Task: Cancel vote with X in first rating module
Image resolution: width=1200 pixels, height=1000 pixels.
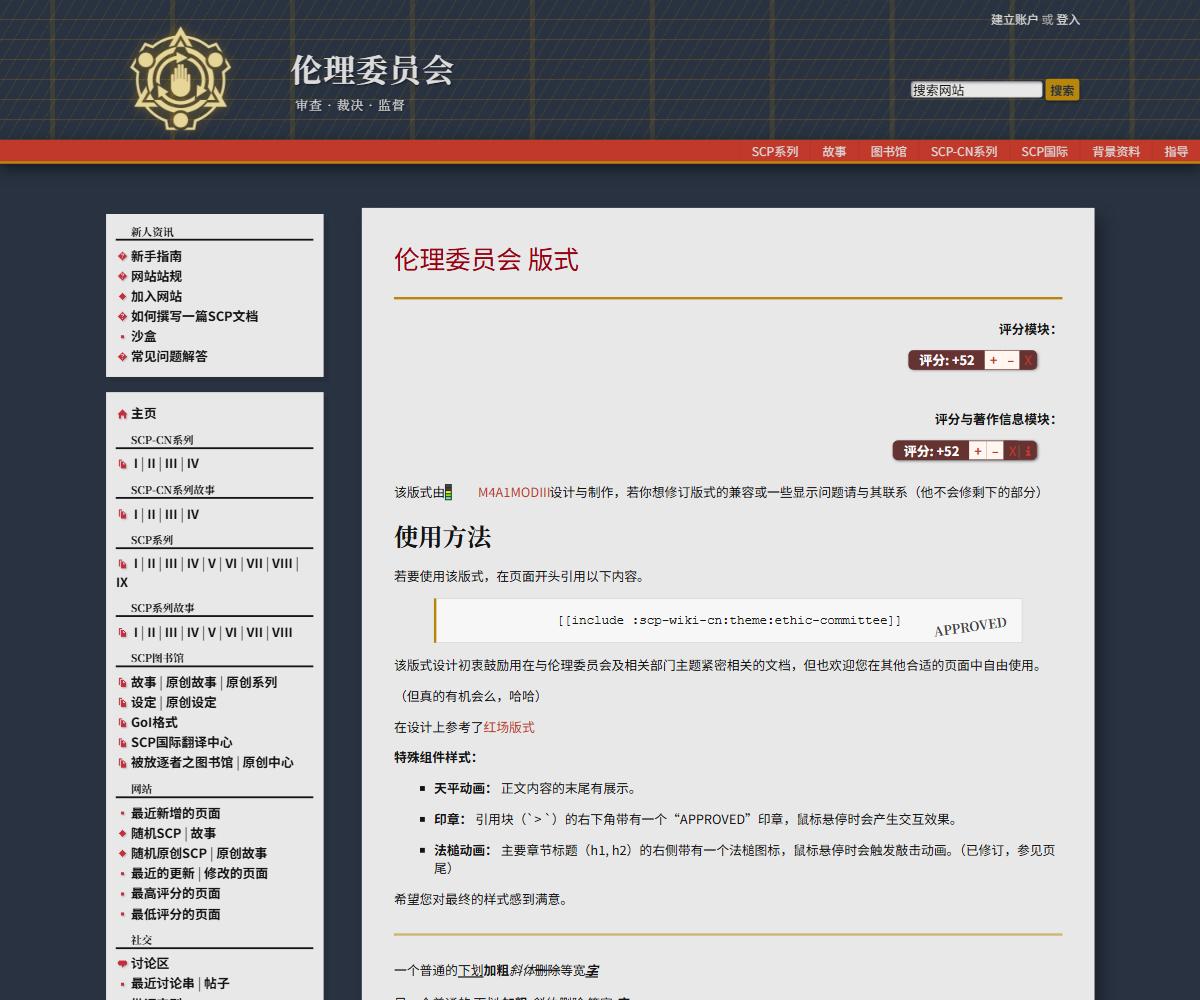Action: (x=1028, y=360)
